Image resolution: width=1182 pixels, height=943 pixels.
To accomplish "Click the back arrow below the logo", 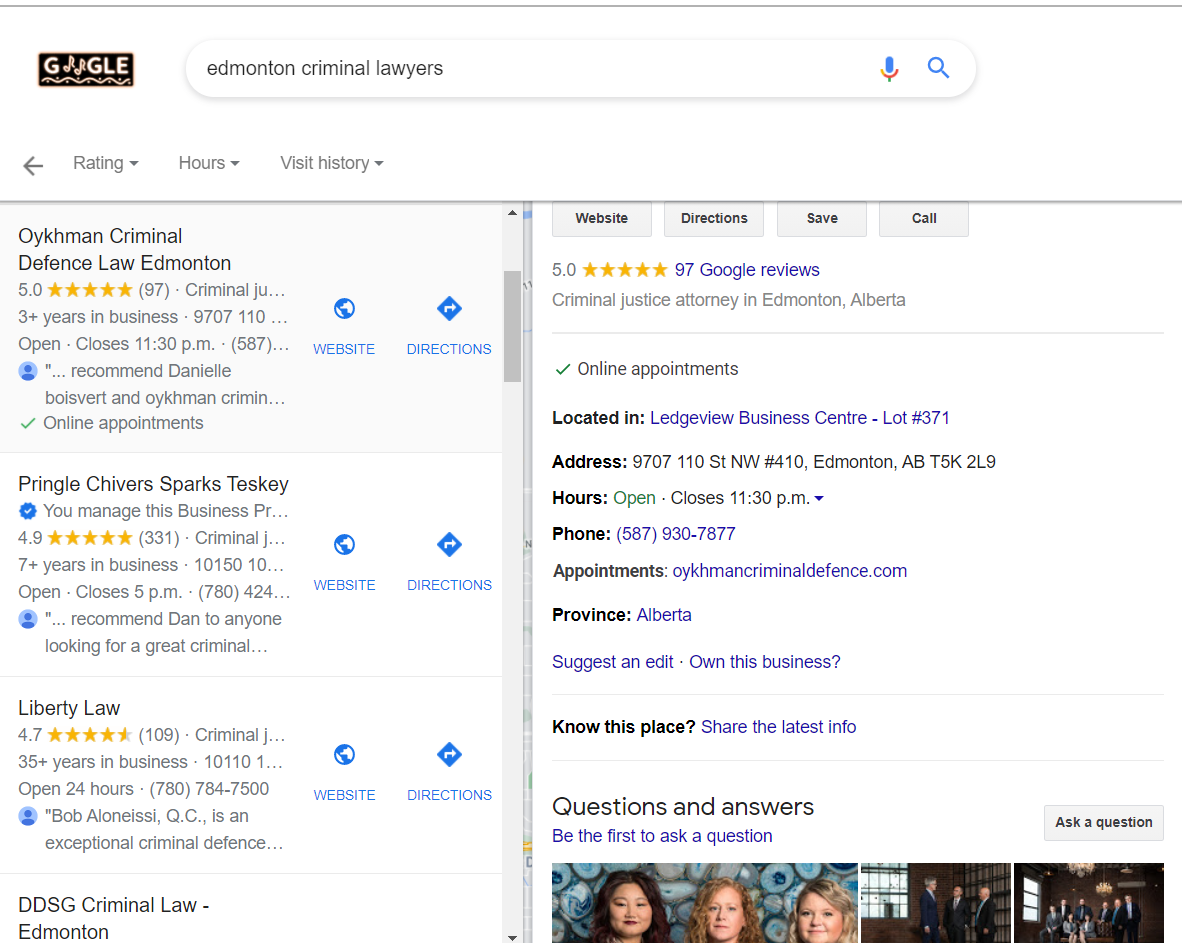I will (x=33, y=166).
